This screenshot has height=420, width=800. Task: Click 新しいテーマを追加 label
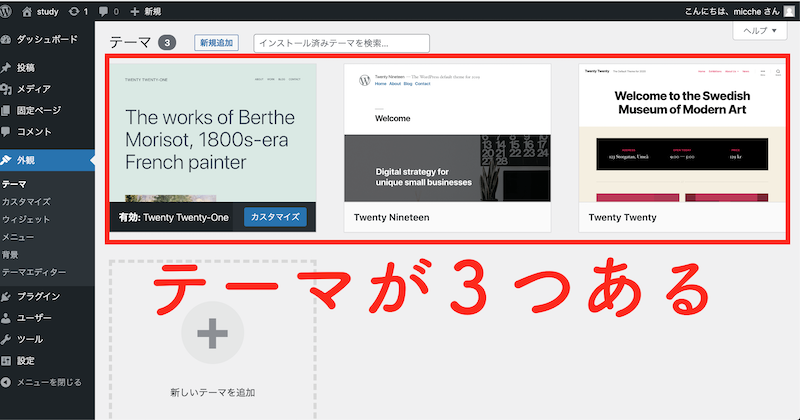pos(213,392)
